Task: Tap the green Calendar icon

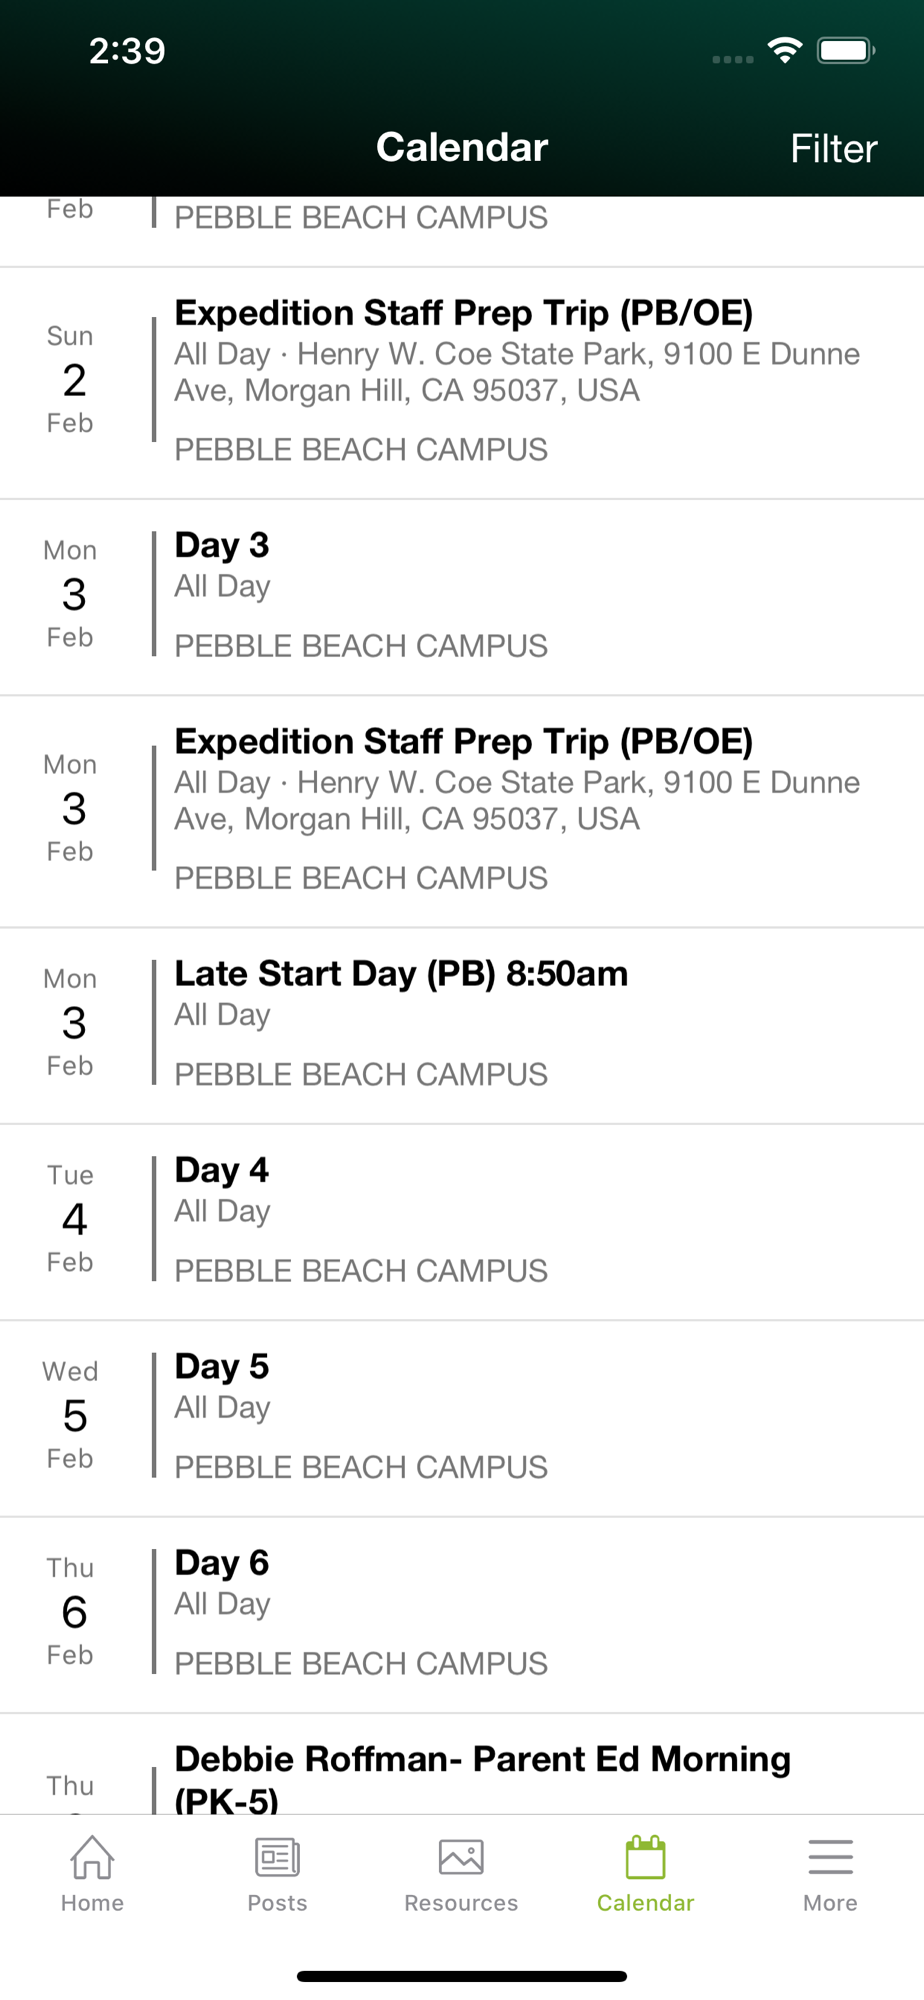Action: pos(645,1858)
